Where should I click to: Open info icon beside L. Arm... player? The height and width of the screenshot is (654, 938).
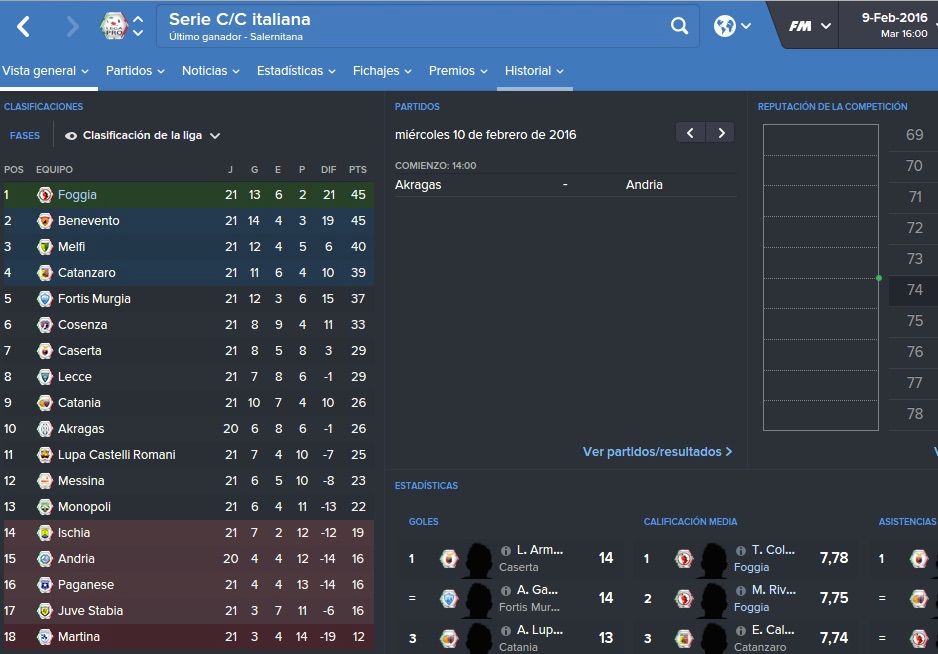(505, 550)
